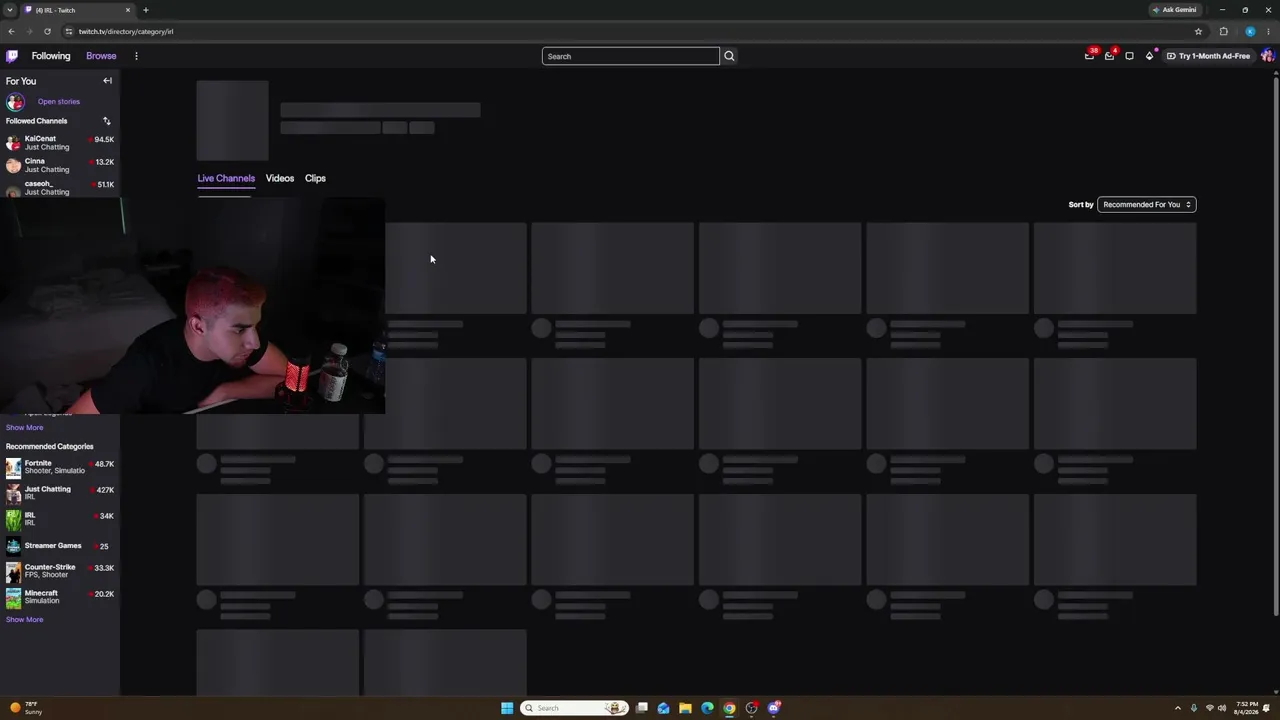
Task: Open the Windows Start menu
Action: [x=507, y=708]
